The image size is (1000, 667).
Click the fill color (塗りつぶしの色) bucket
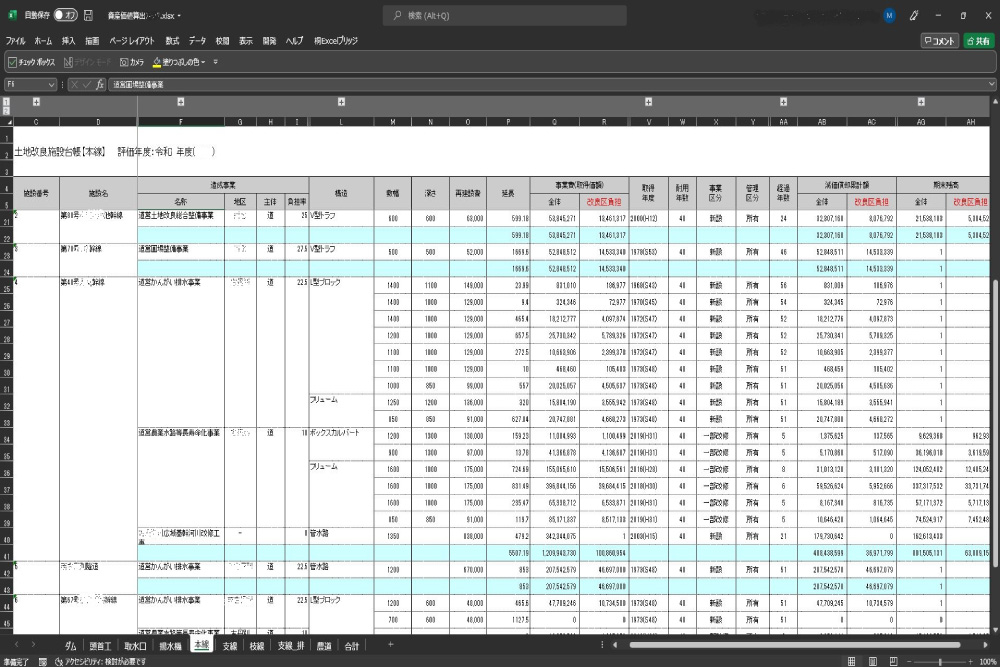coord(157,62)
